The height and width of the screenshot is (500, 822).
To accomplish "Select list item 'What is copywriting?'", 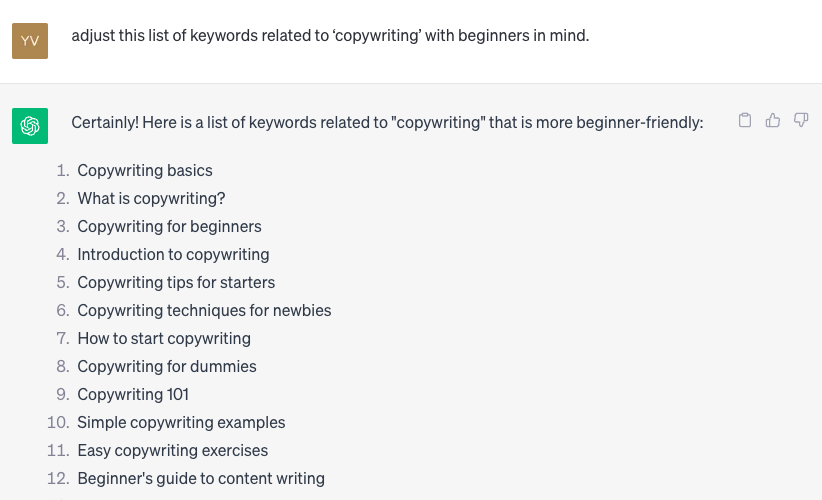I will point(151,199).
